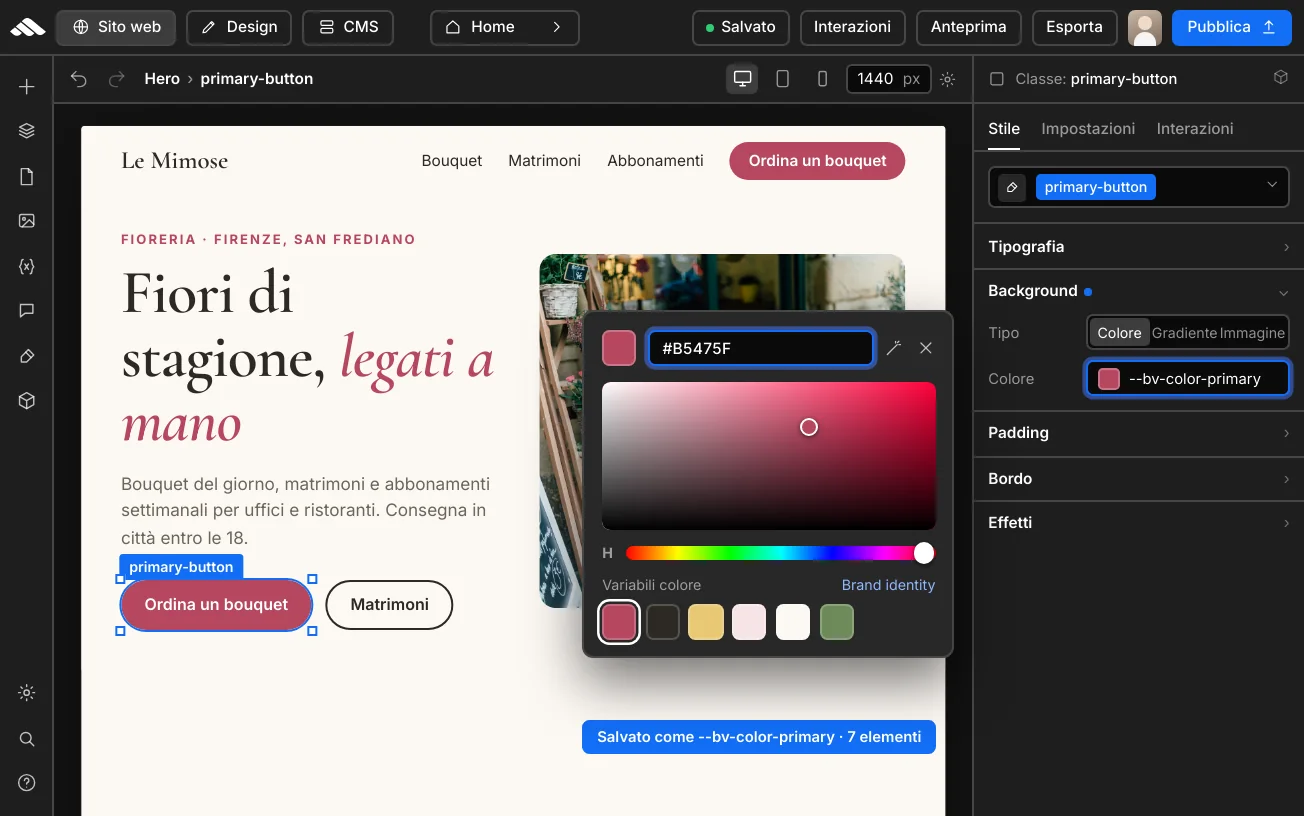Click the eyedropper wand icon in the color picker
Screen dimensions: 1304x816
point(894,348)
